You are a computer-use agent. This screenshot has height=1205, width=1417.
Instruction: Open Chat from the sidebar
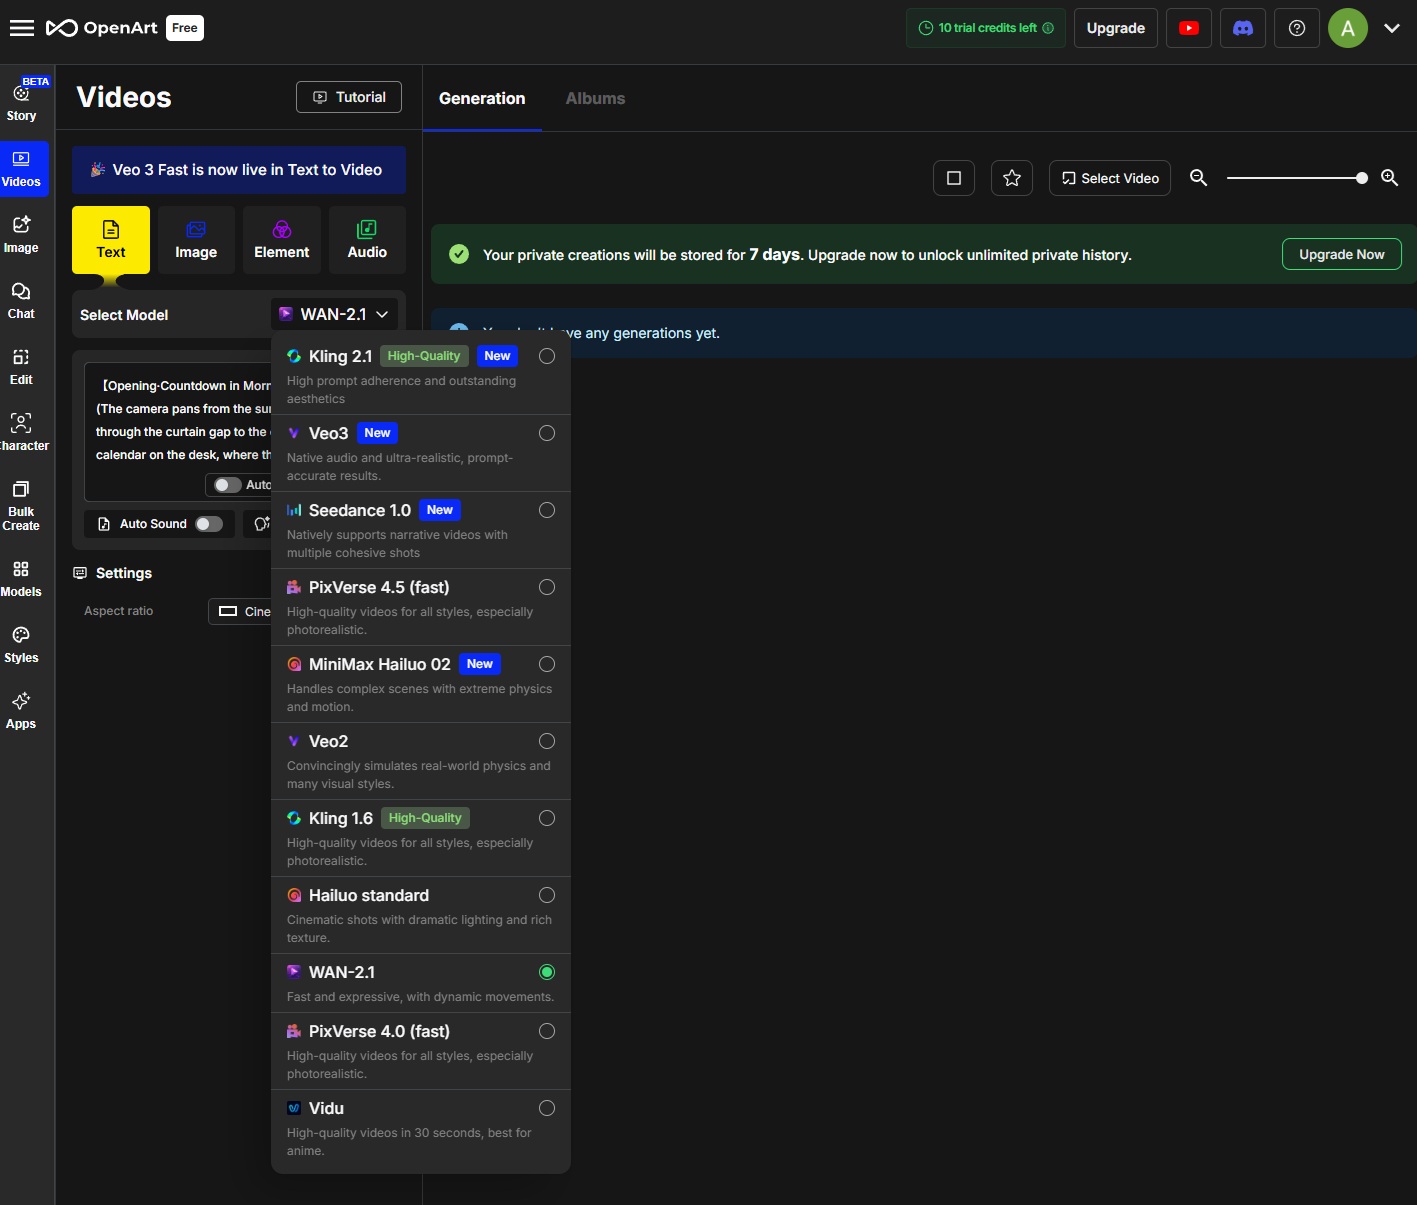21,300
